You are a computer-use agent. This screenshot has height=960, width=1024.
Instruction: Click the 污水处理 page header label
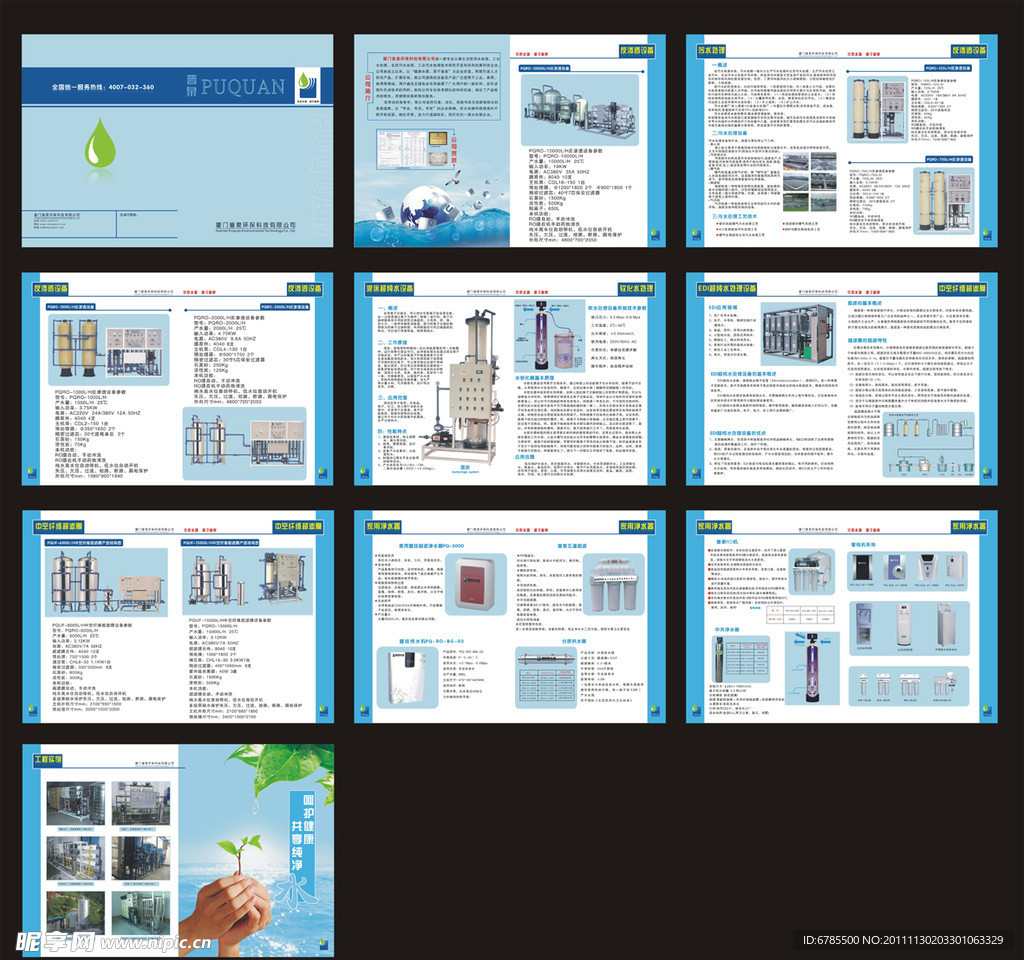[708, 47]
